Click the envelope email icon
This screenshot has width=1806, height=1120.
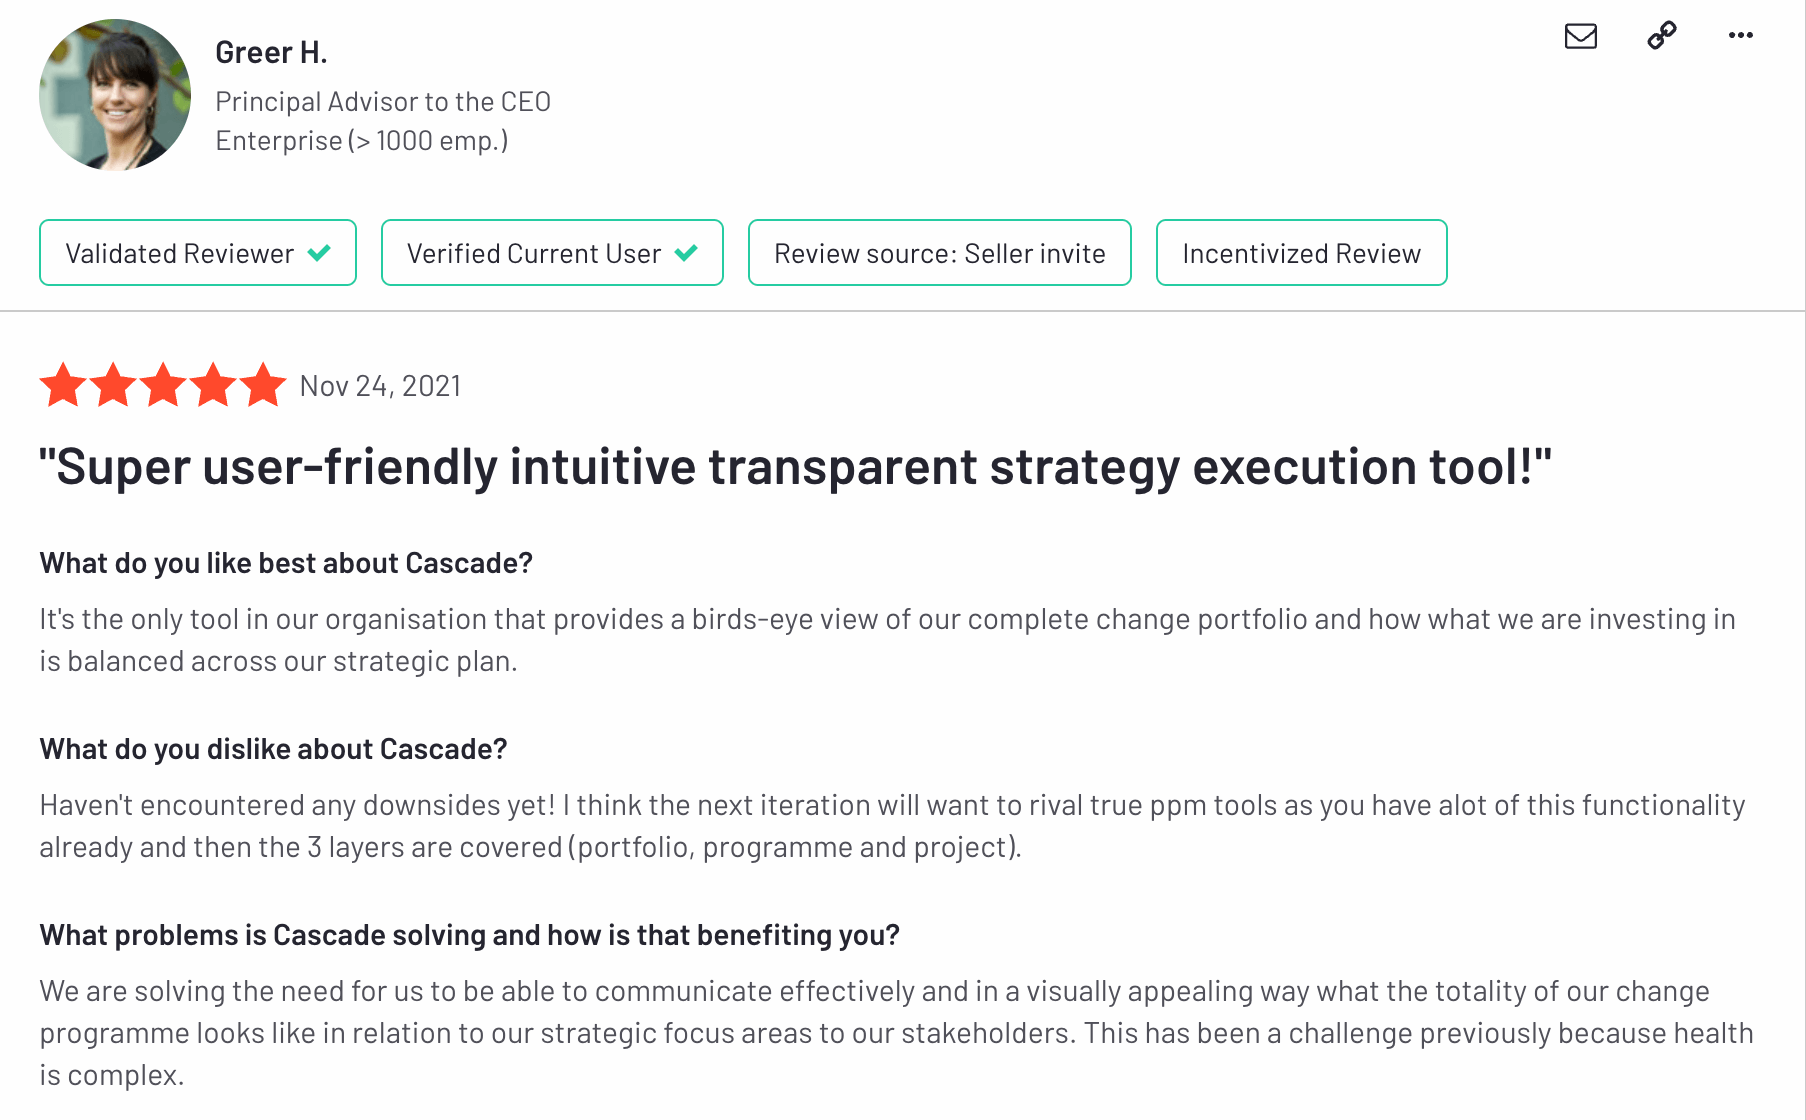coord(1580,36)
